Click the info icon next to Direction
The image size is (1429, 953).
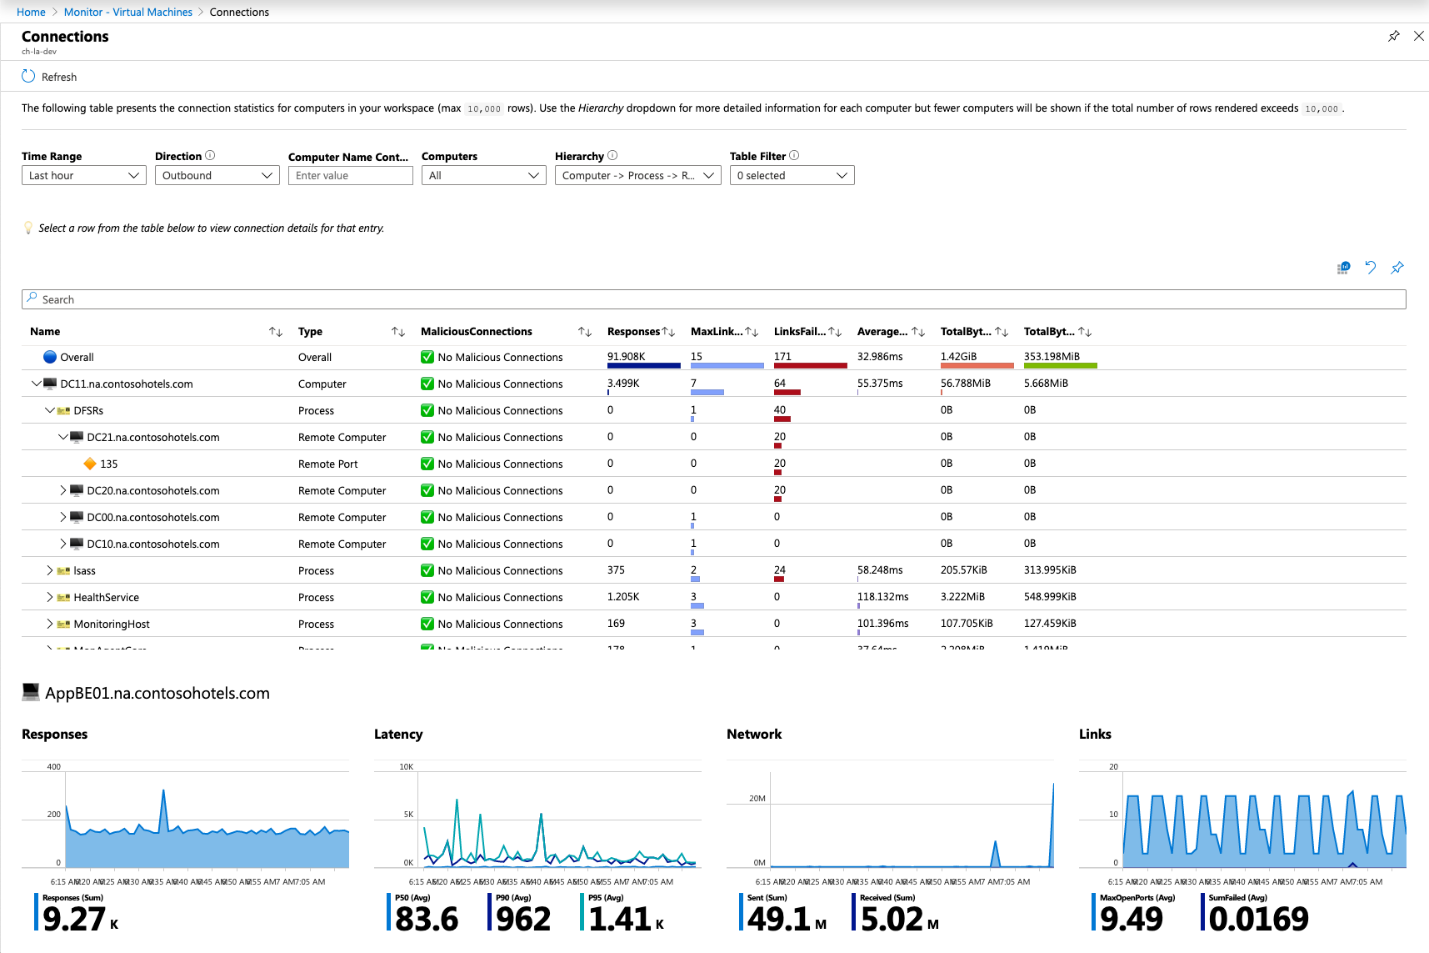[x=210, y=155]
